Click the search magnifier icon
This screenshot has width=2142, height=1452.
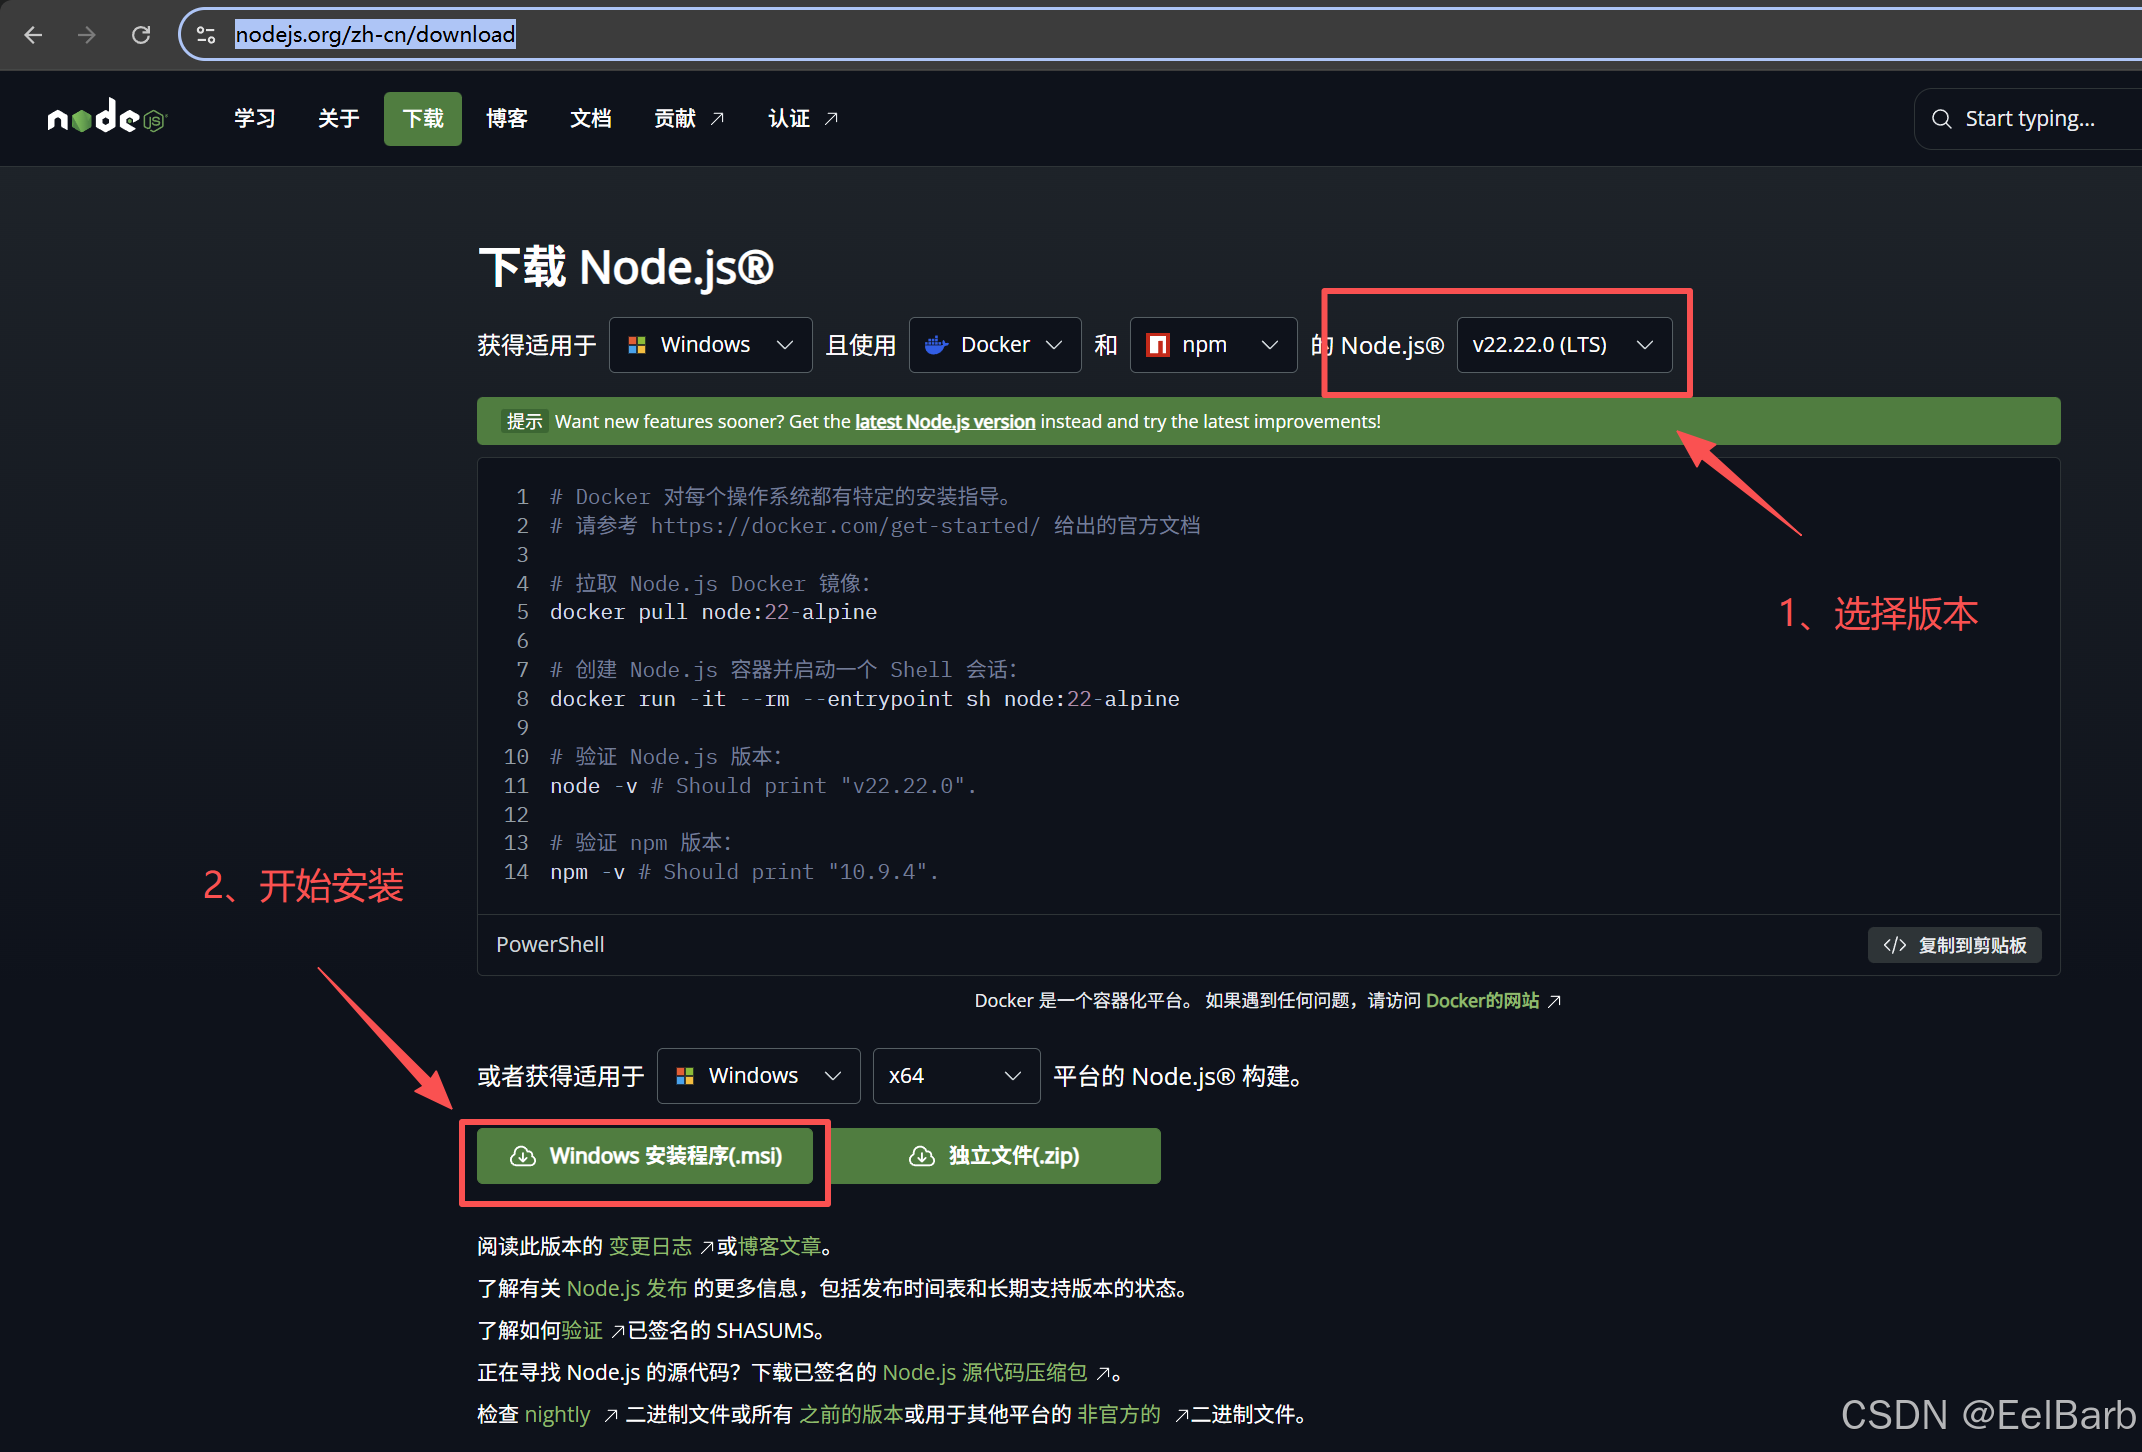(x=1941, y=119)
